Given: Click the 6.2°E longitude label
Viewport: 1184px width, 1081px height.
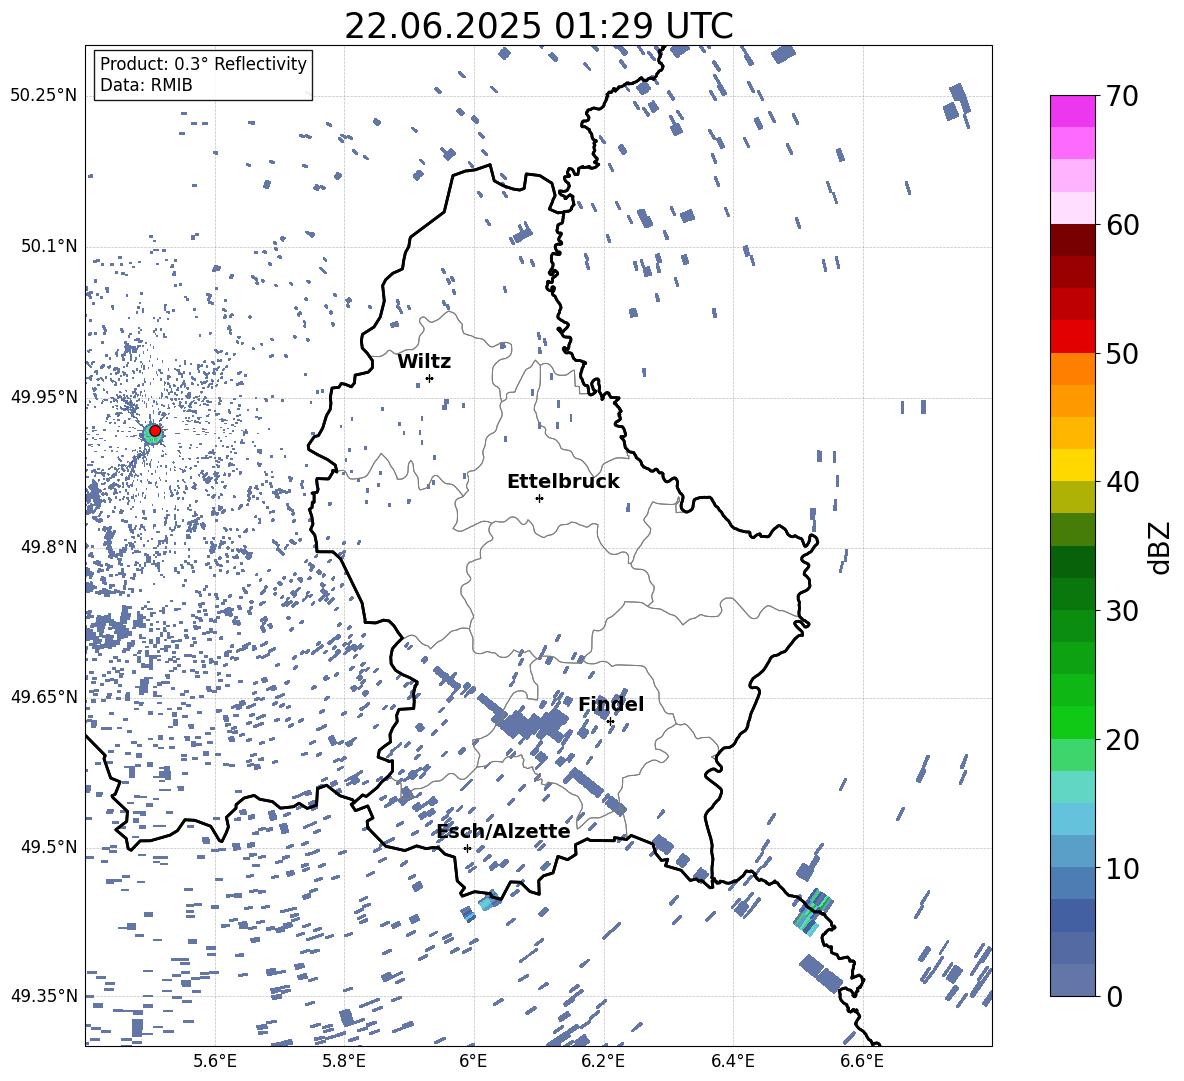Looking at the screenshot, I should [x=603, y=1061].
